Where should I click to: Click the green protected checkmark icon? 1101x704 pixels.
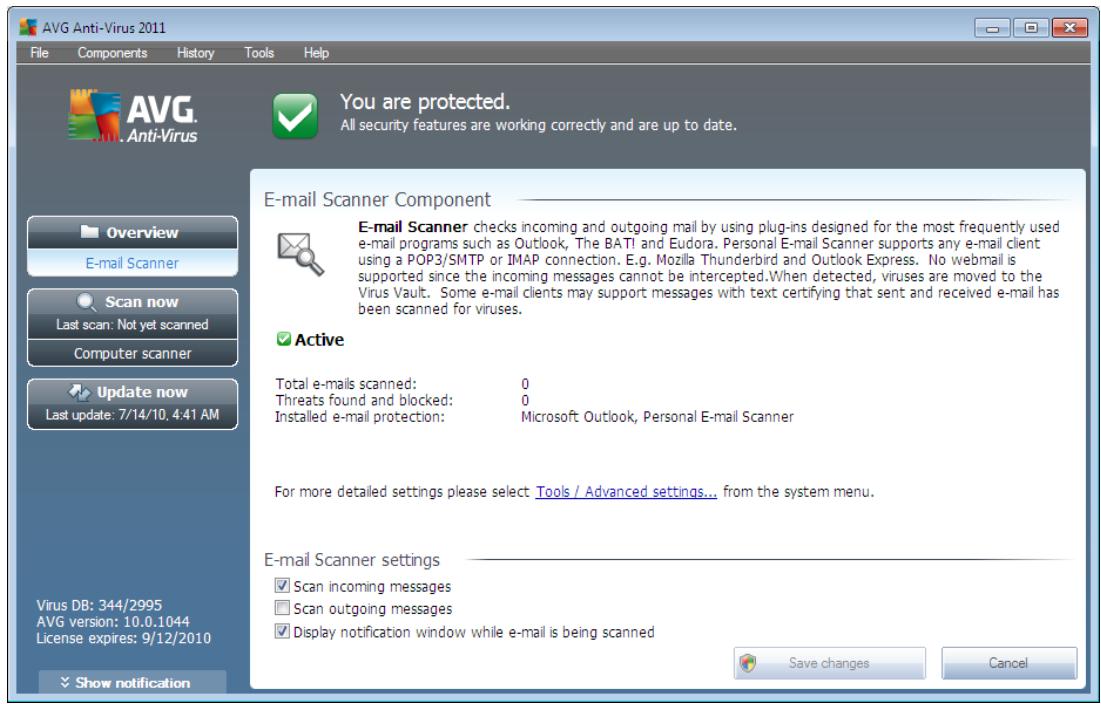295,116
